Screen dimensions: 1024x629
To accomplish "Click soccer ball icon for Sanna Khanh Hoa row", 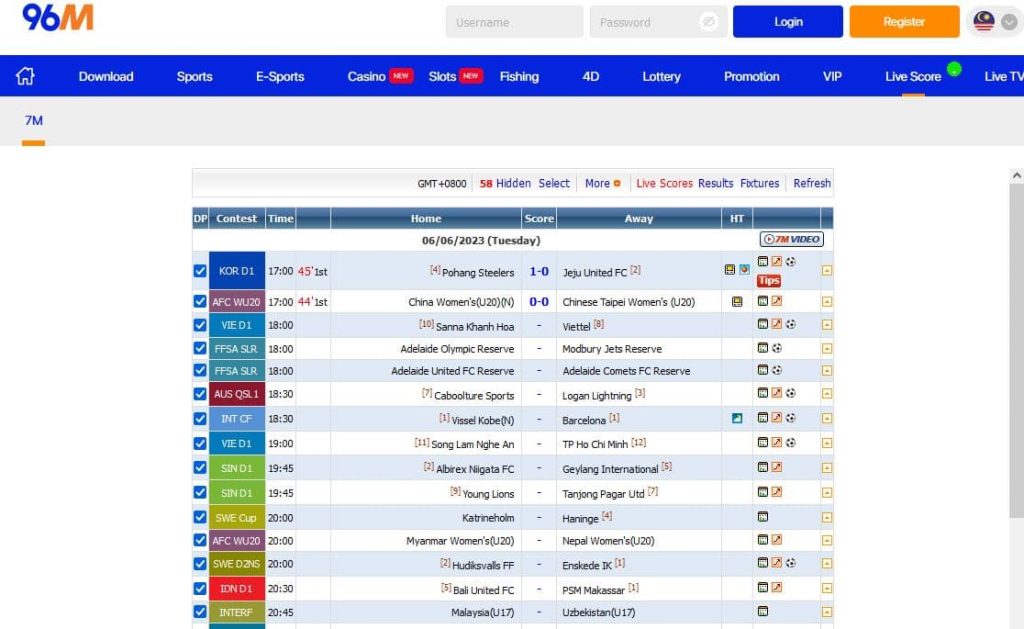I will click(790, 324).
